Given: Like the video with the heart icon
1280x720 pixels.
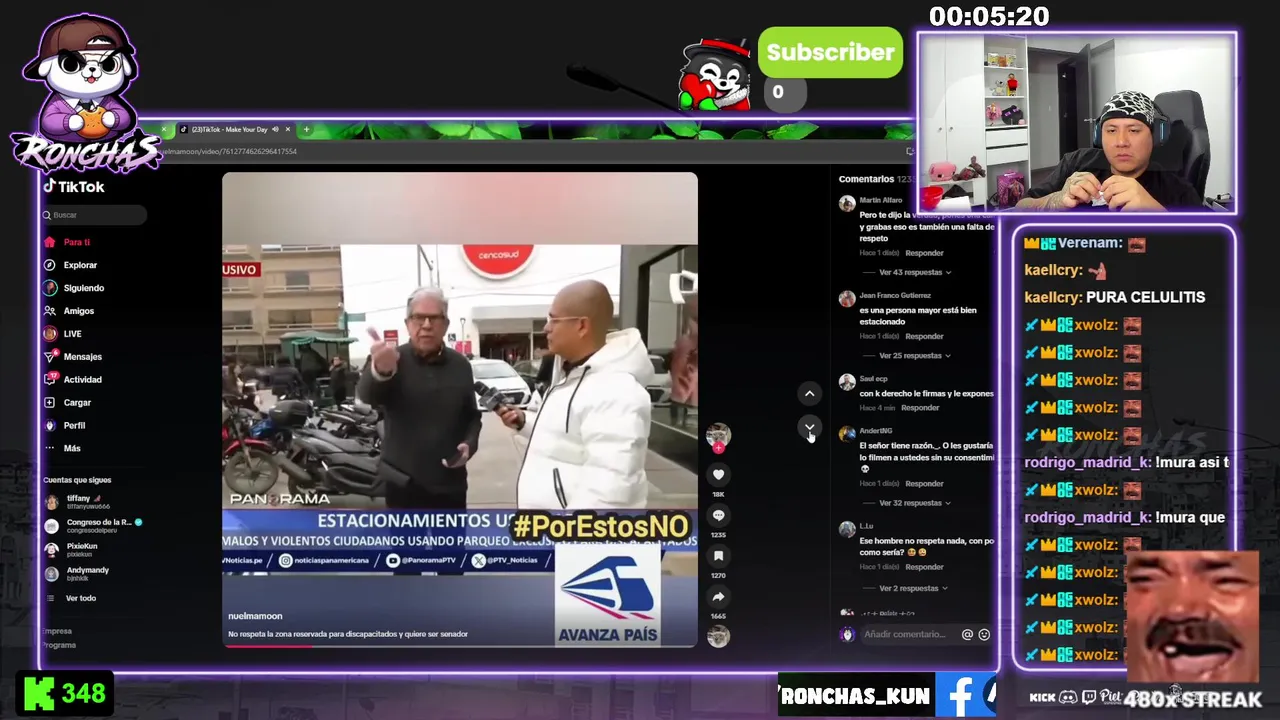Looking at the screenshot, I should [x=718, y=475].
